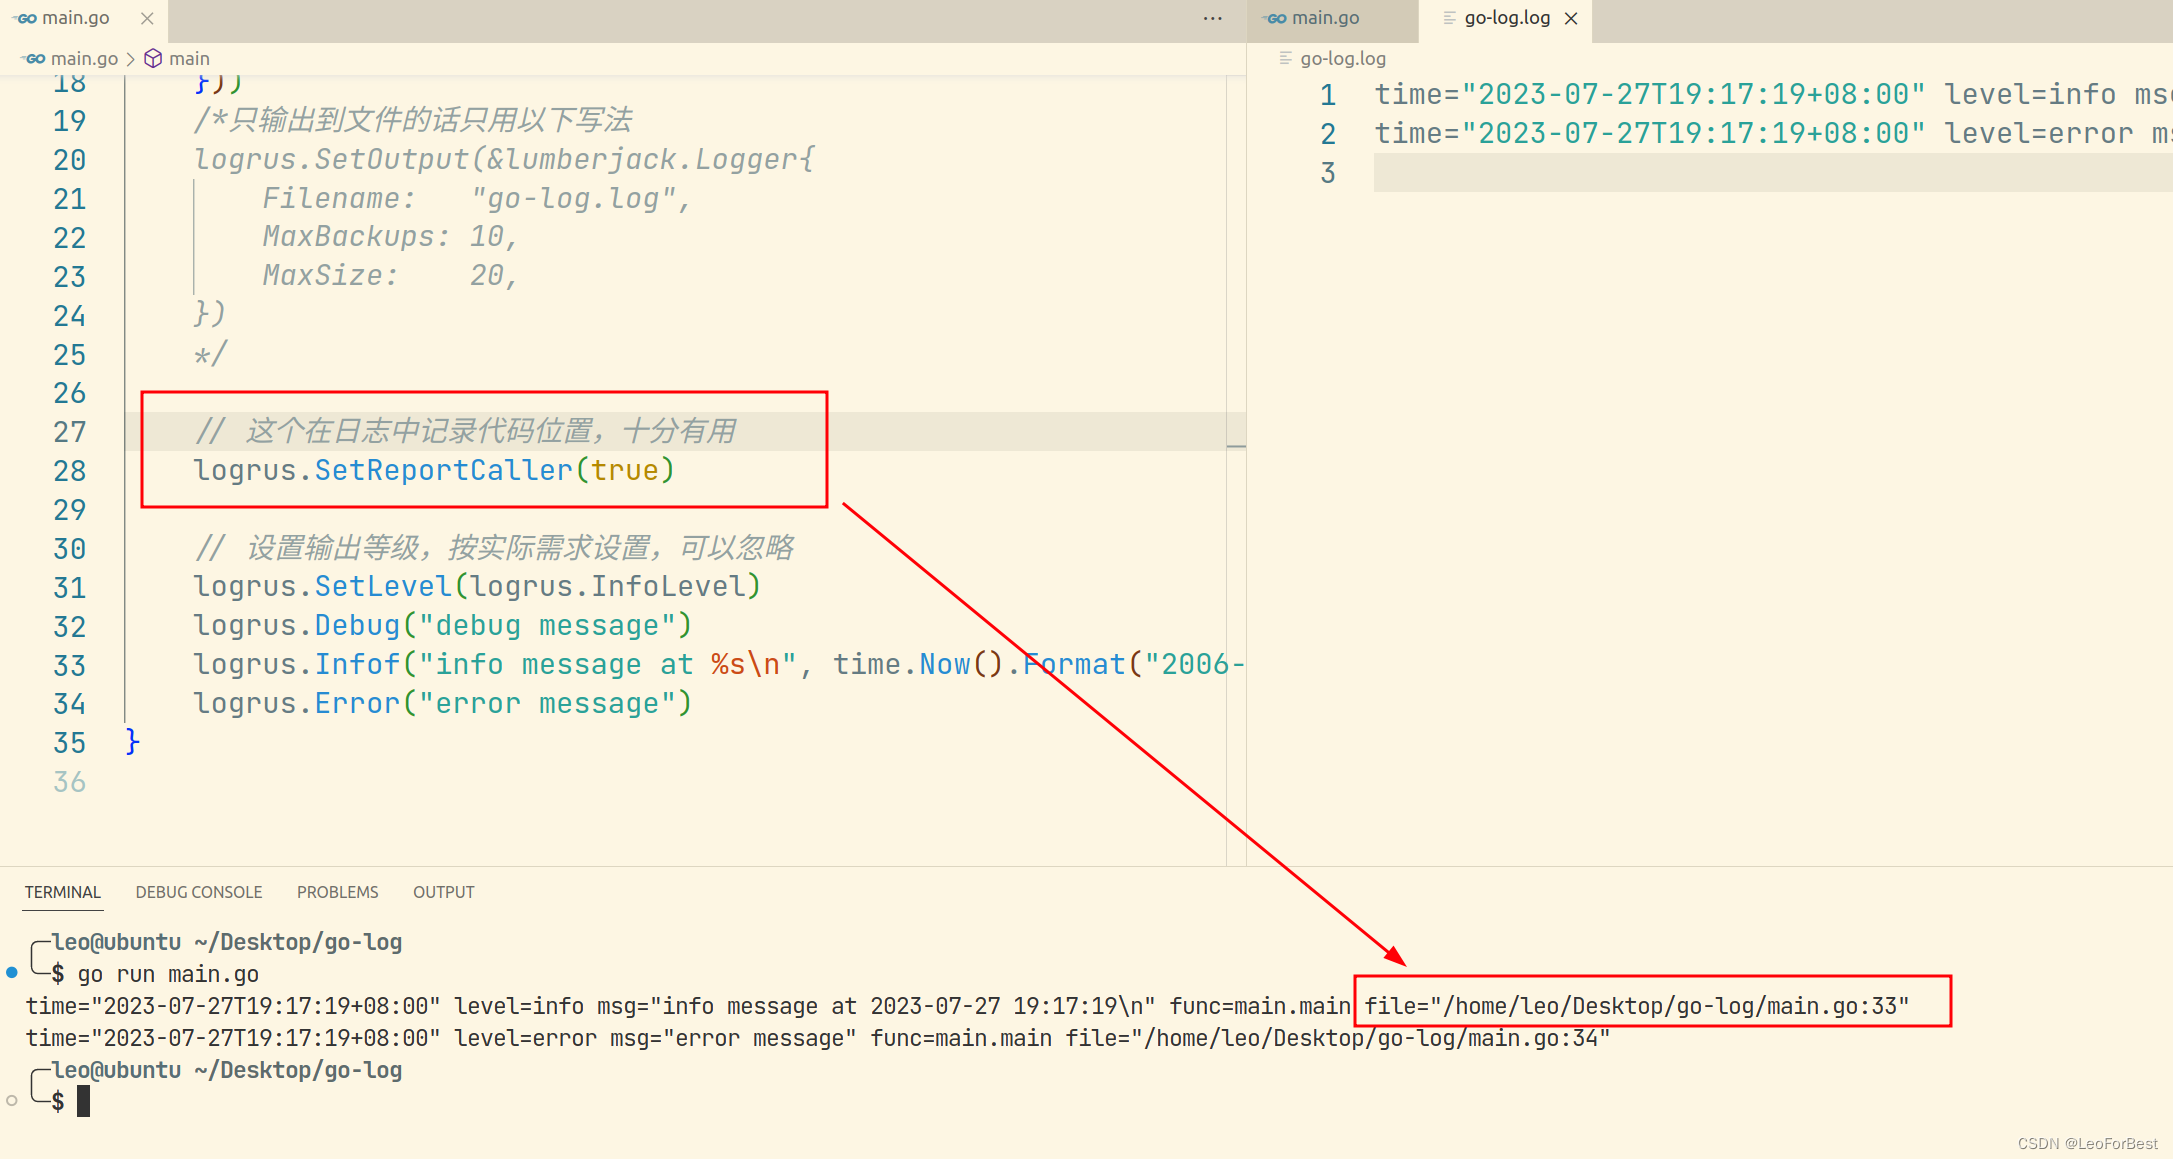The height and width of the screenshot is (1159, 2173).
Task: Click the terminal cursor prompt at bottom
Action: click(x=83, y=1102)
